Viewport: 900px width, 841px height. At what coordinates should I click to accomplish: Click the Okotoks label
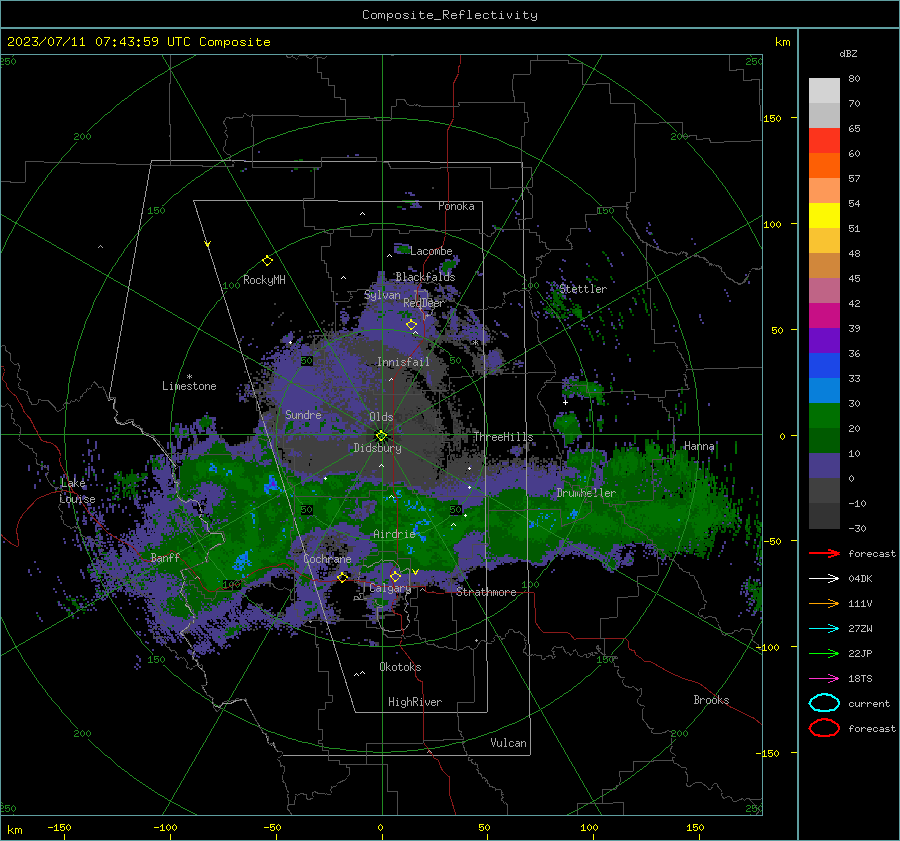(x=400, y=667)
